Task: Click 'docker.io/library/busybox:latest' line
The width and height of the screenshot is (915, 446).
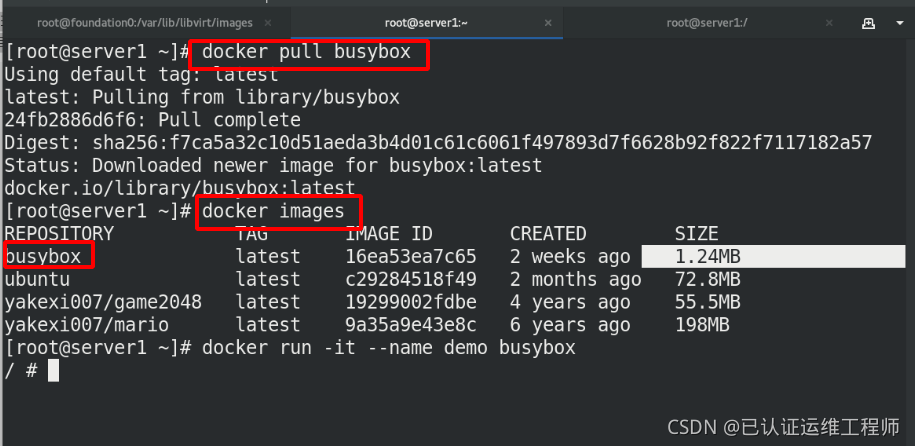Action: point(180,188)
